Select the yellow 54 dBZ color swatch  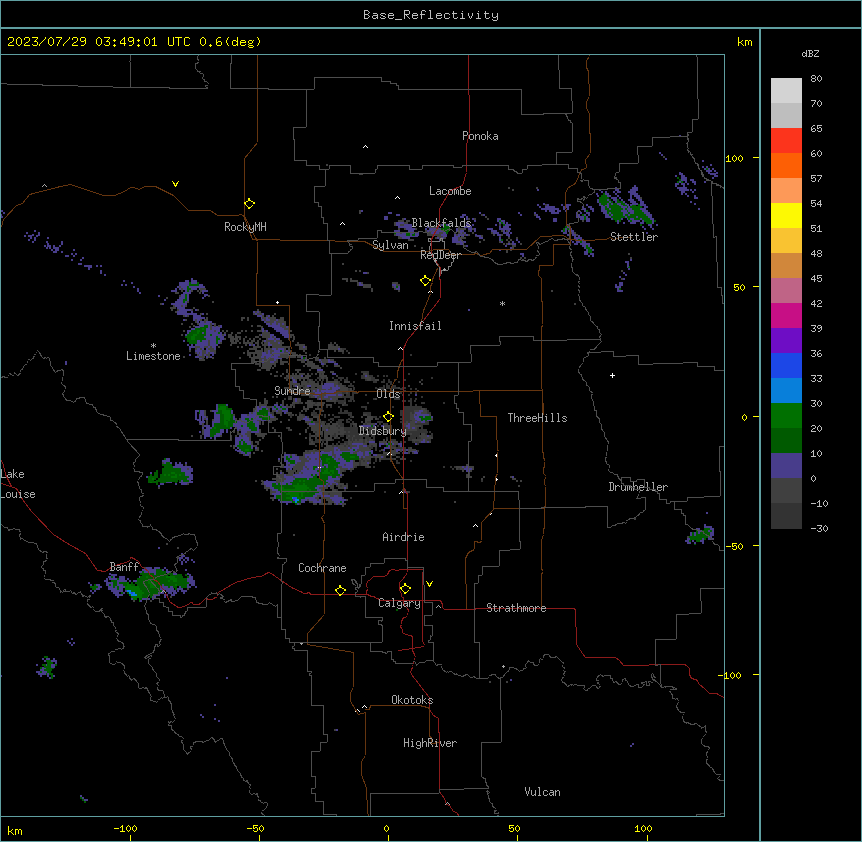tap(786, 215)
